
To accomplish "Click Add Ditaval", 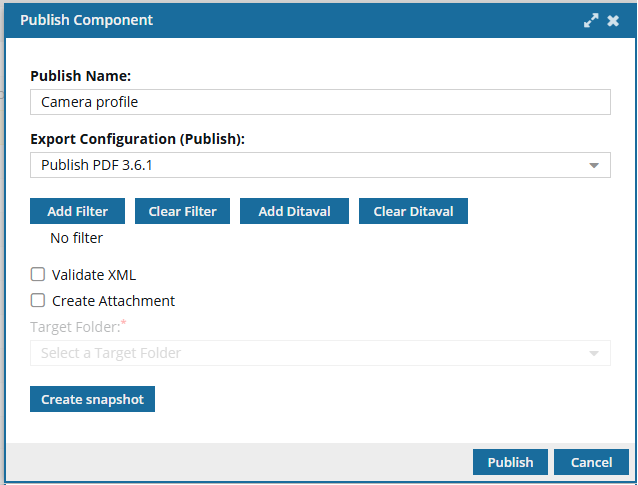I will coord(295,211).
